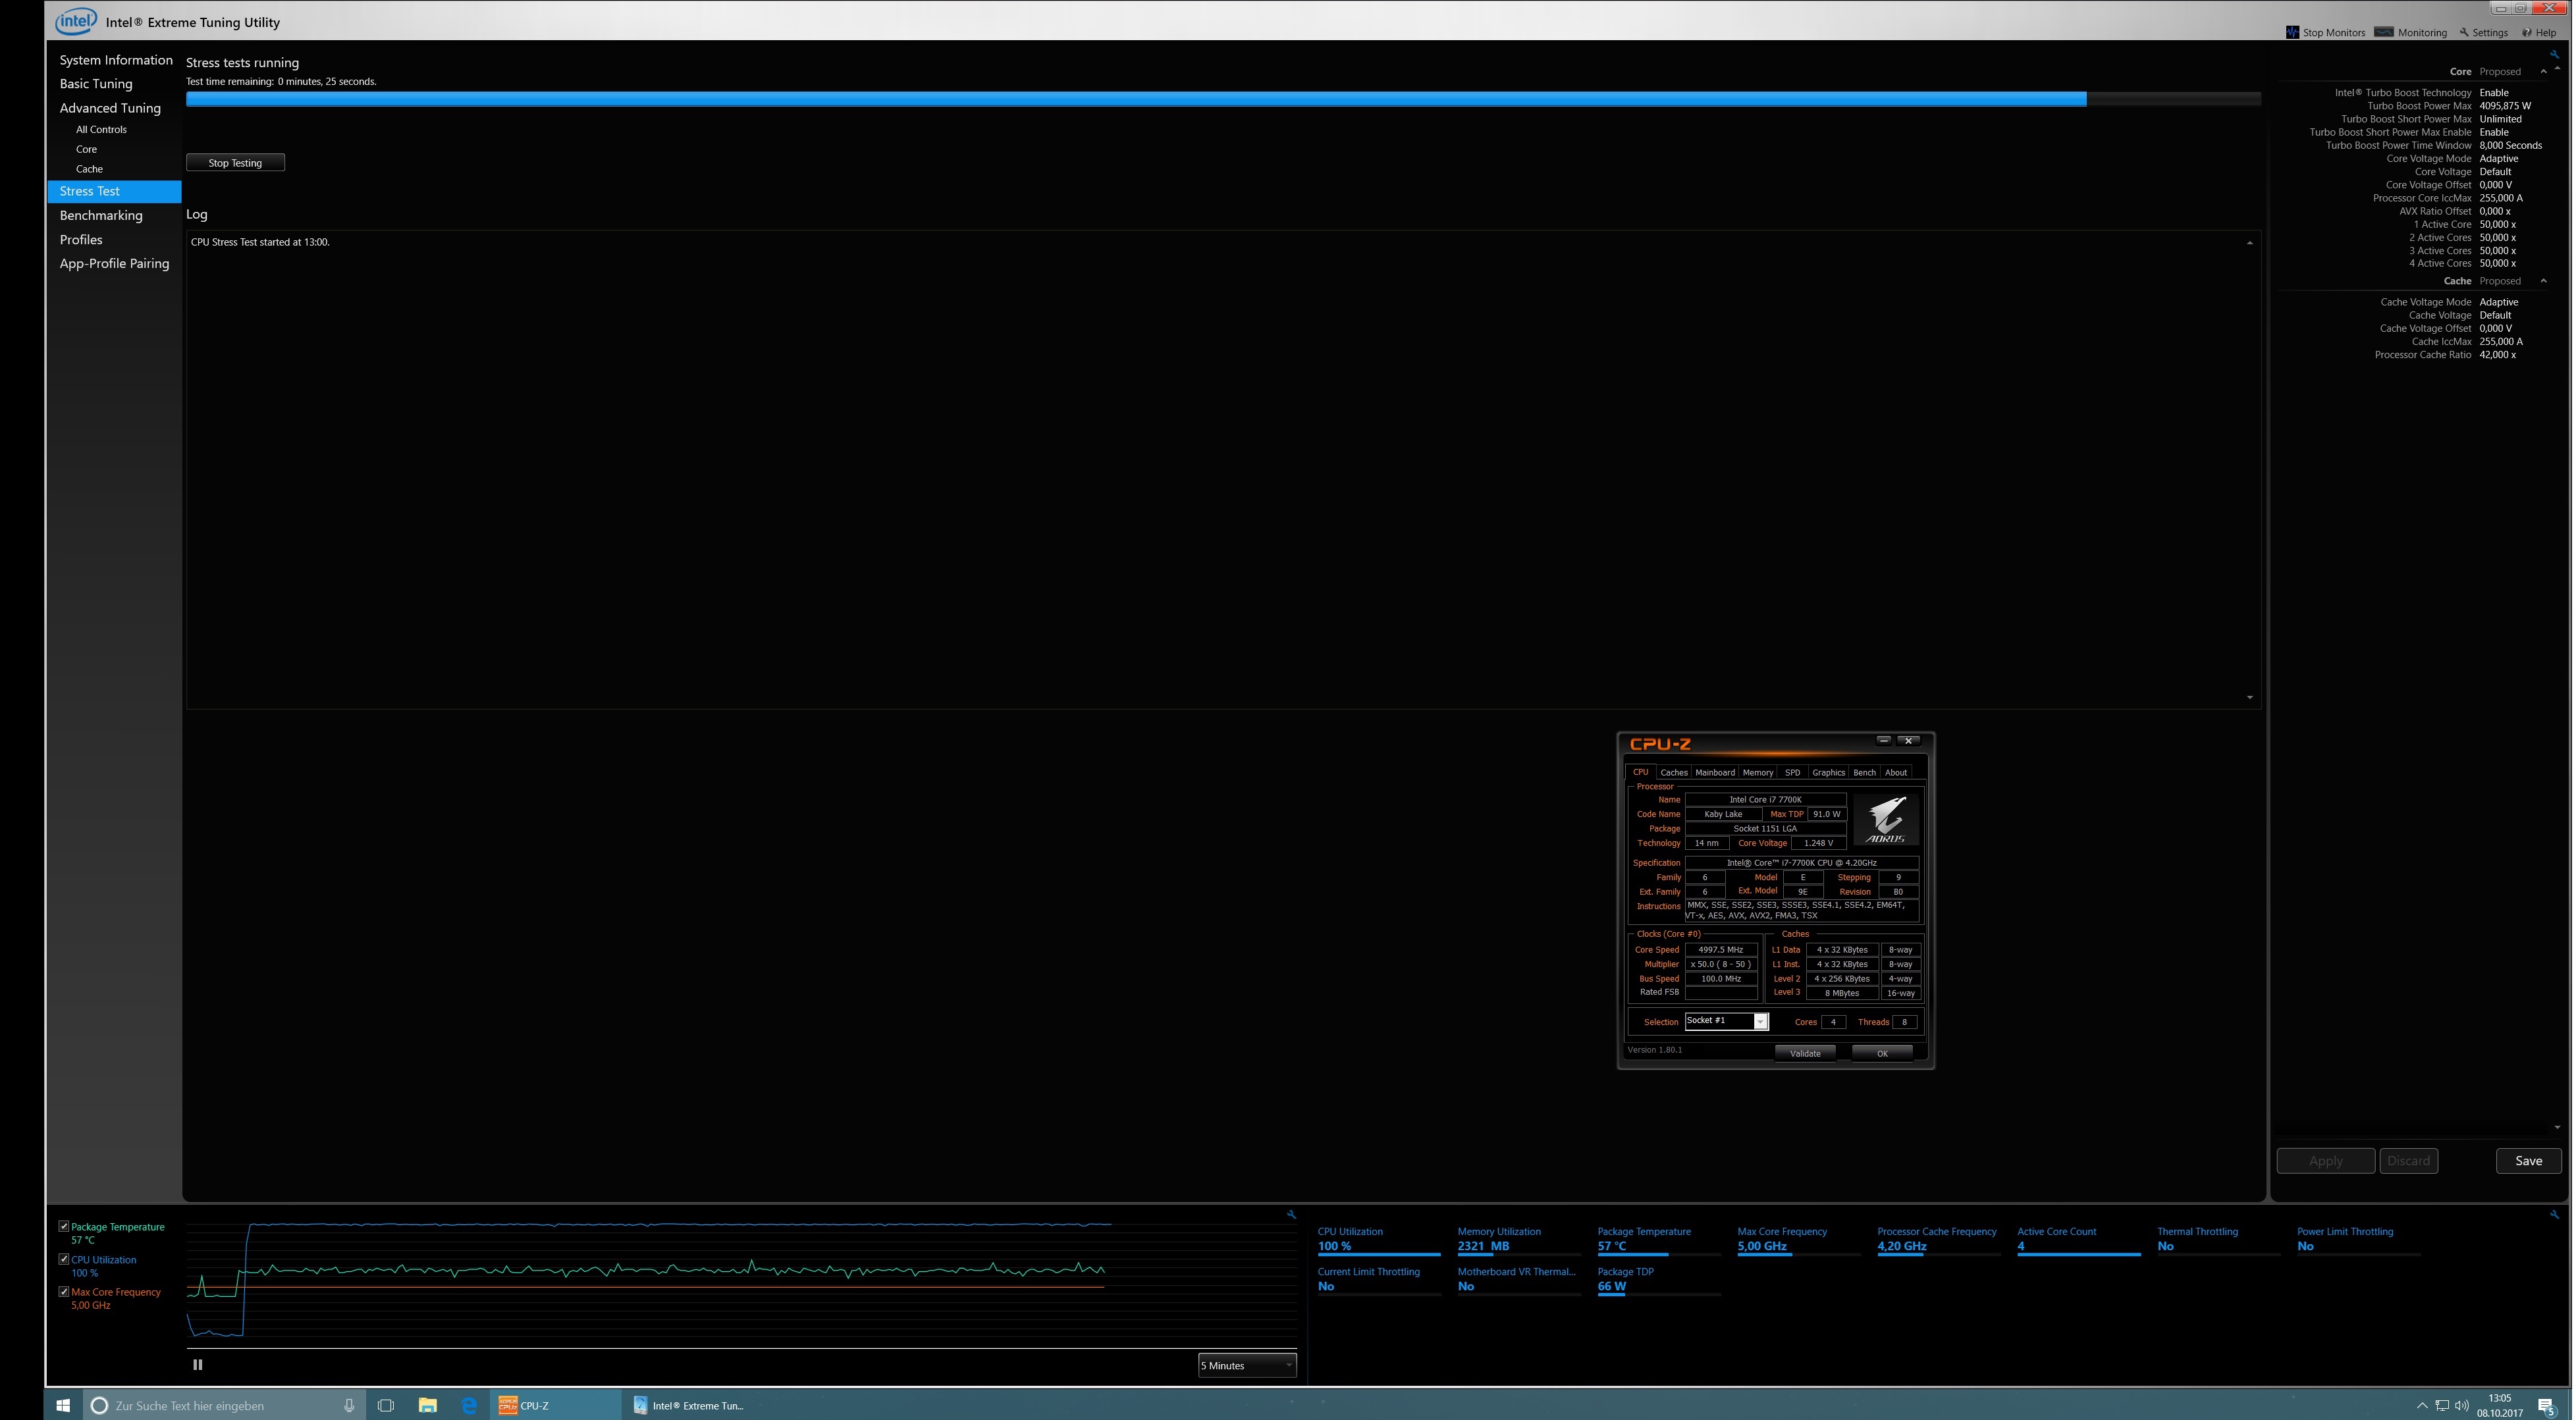The image size is (2576, 1420).
Task: Click the Task View taskbar icon
Action: click(386, 1405)
